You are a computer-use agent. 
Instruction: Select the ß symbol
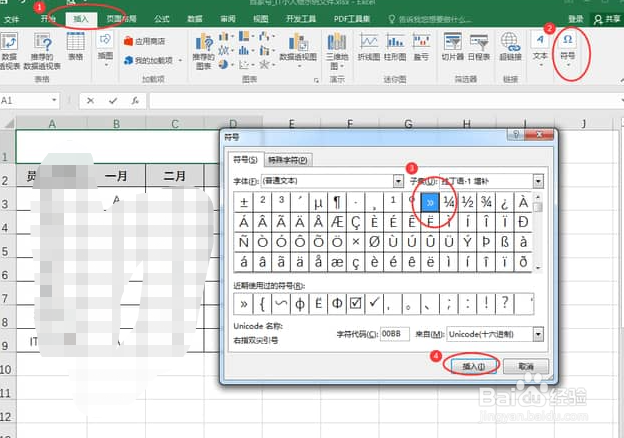pos(505,241)
